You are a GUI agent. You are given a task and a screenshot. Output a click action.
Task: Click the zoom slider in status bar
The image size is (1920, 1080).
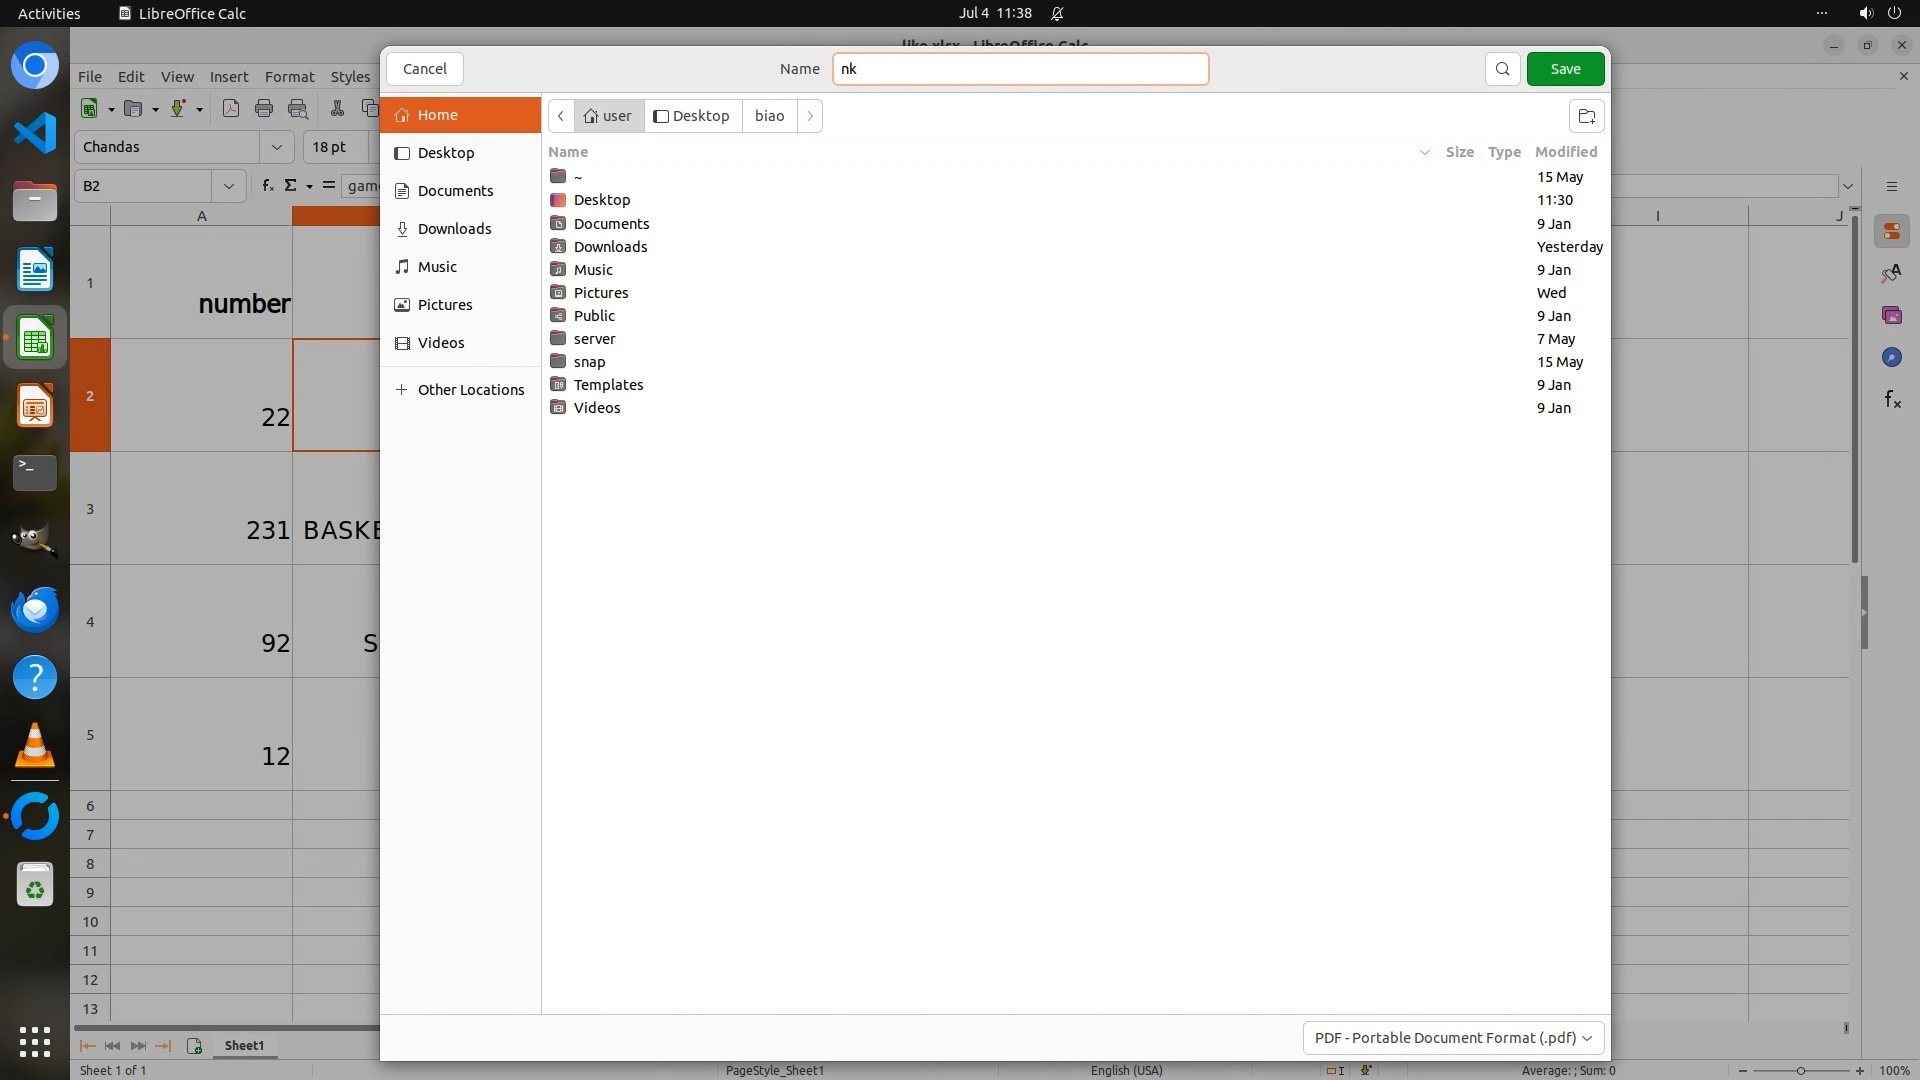pyautogui.click(x=1800, y=1071)
